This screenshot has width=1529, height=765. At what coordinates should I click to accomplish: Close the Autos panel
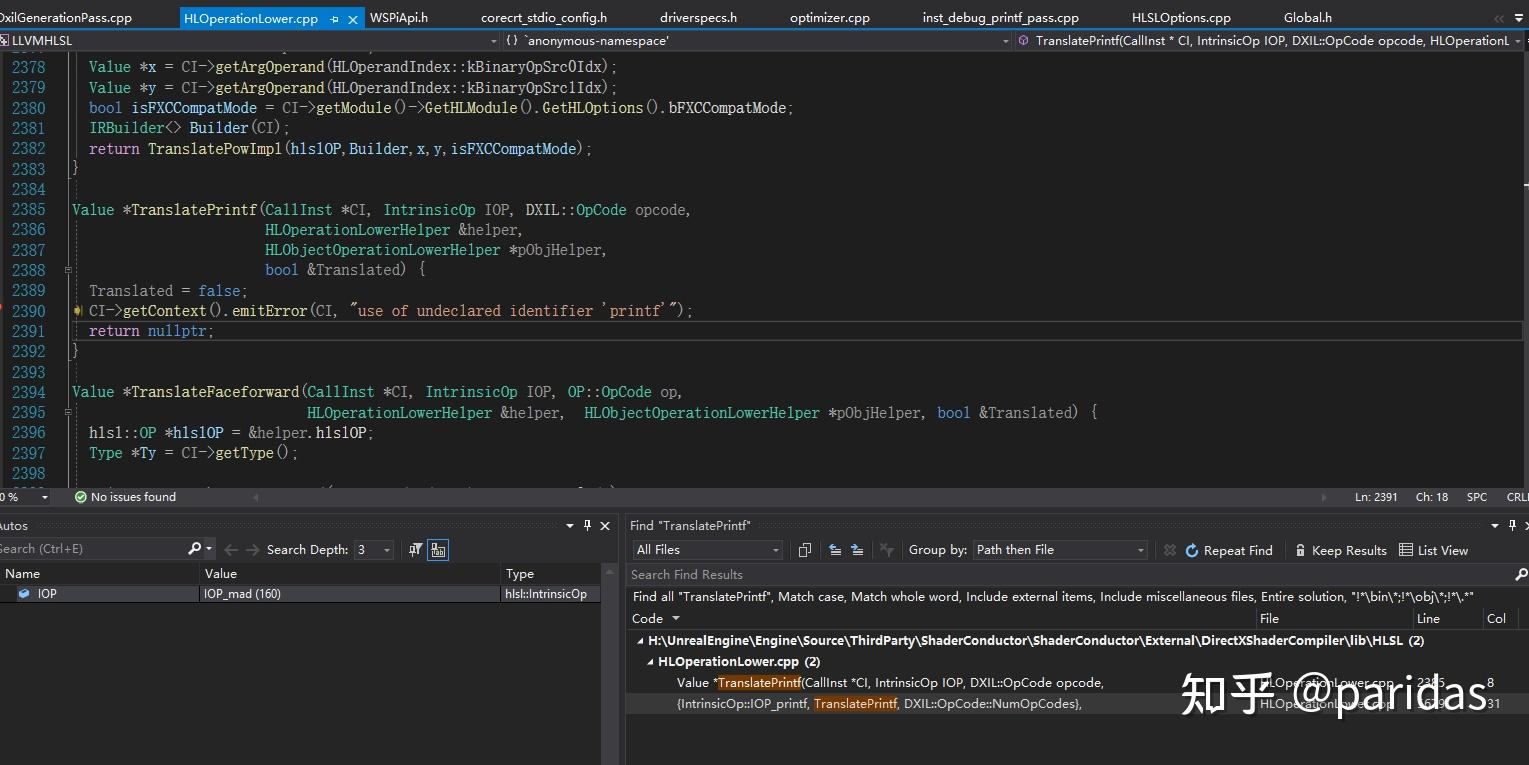(x=605, y=525)
